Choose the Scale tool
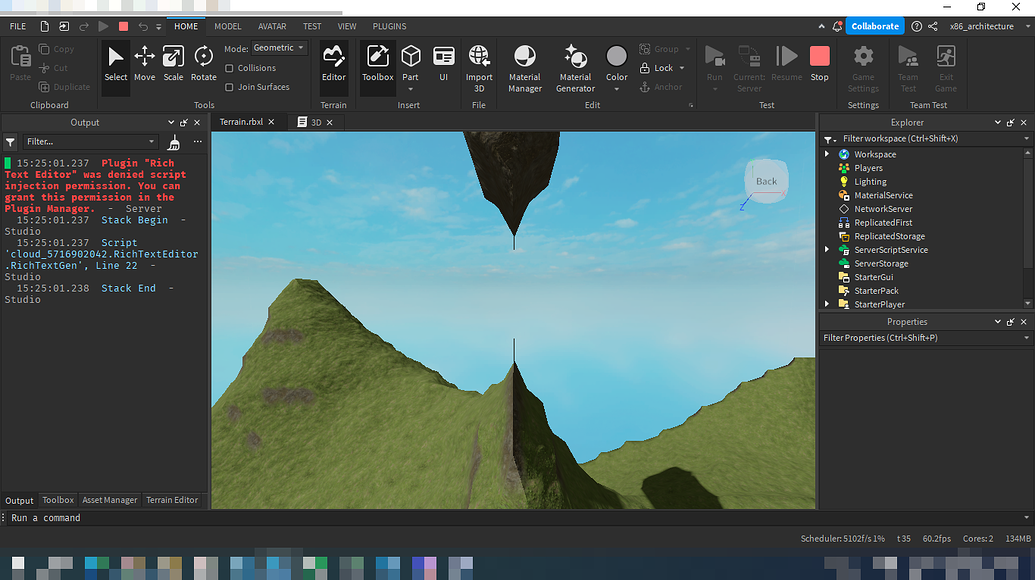 (x=174, y=64)
